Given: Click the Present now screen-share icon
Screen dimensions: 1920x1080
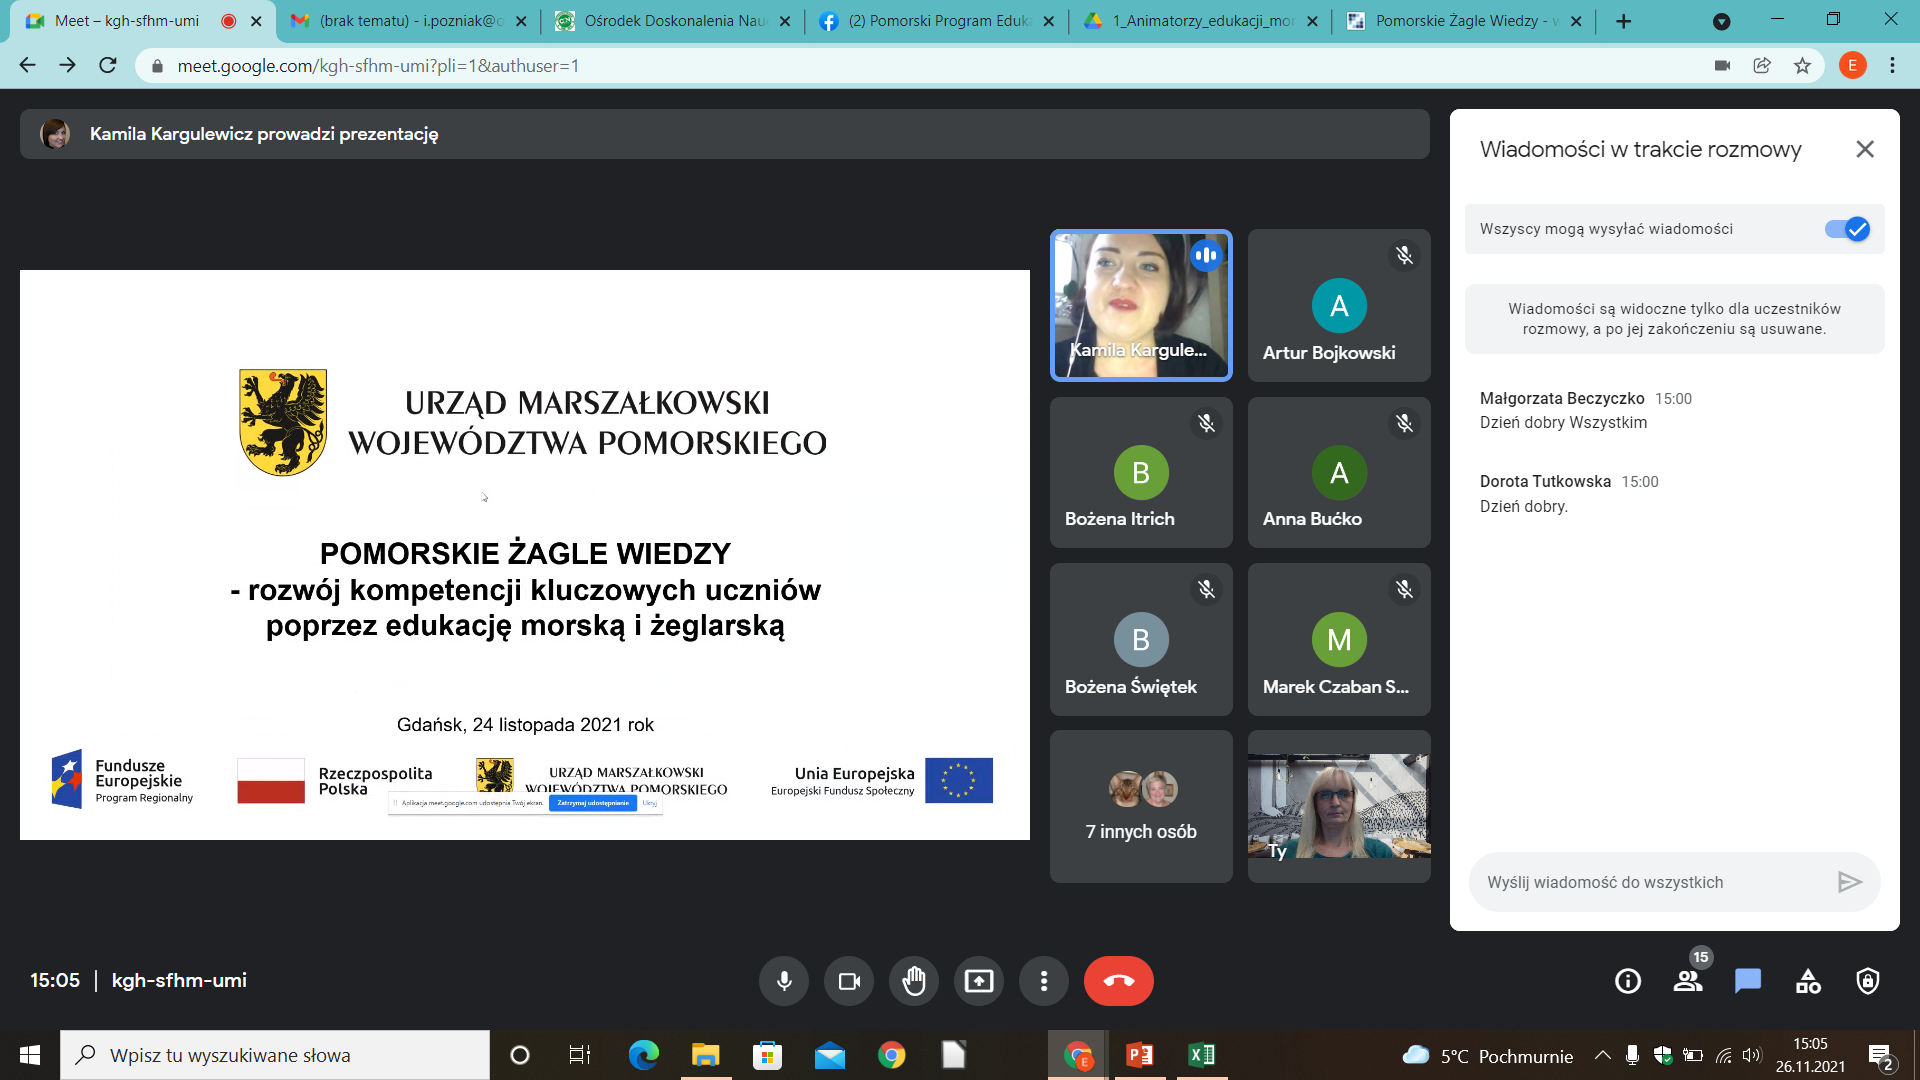Looking at the screenshot, I should pos(979,981).
